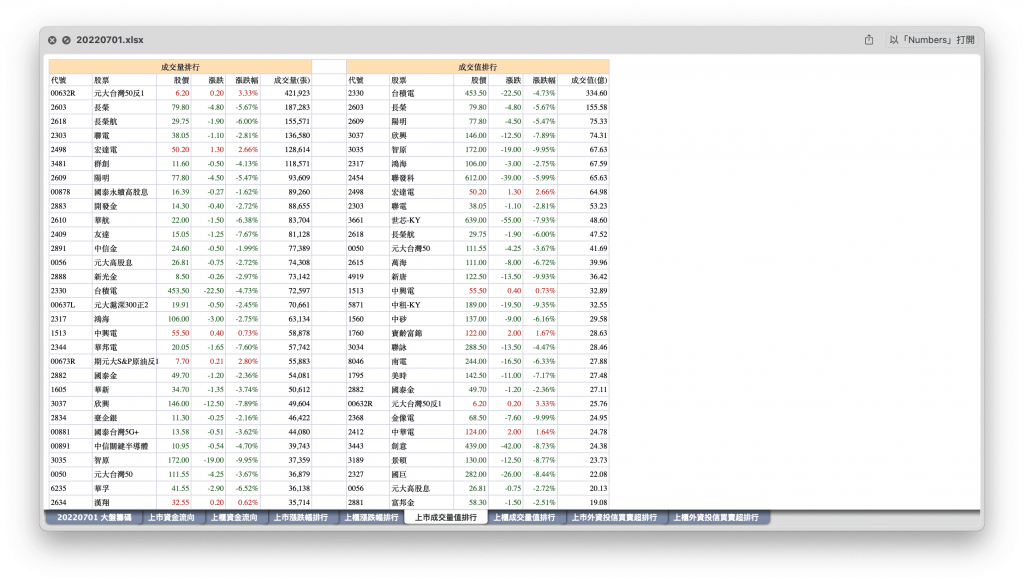Screen dimensions: 1024x583
Task: Switch to the 上櫃外資投信買賣超排行 sheet tab
Action: pos(716,518)
